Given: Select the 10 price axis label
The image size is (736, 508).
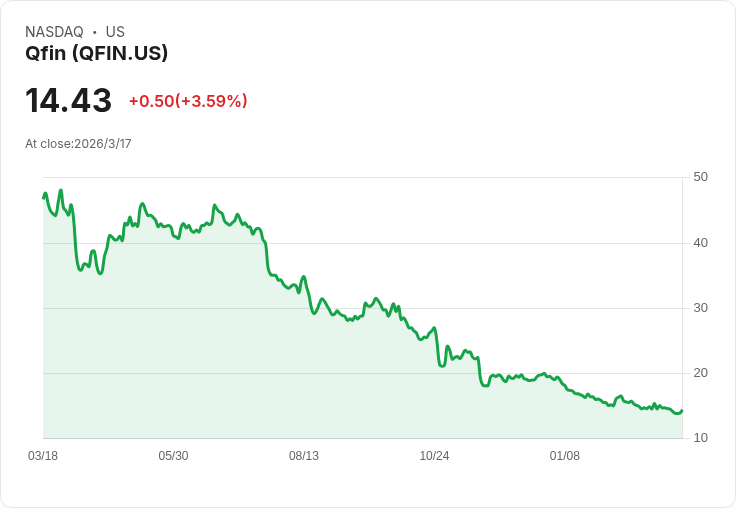Looking at the screenshot, I should (700, 438).
